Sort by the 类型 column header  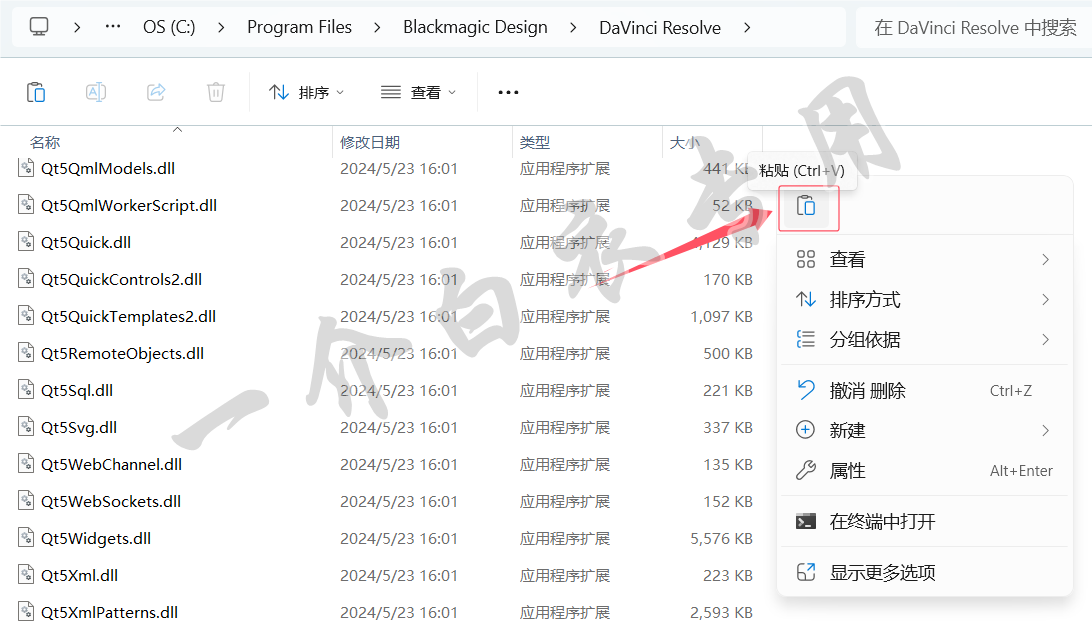pyautogui.click(x=535, y=143)
